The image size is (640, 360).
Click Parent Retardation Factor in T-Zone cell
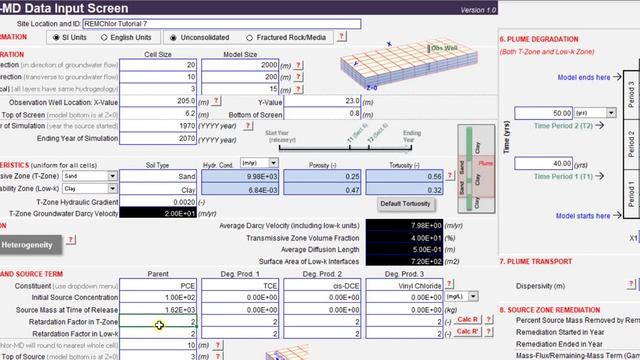(x=158, y=322)
